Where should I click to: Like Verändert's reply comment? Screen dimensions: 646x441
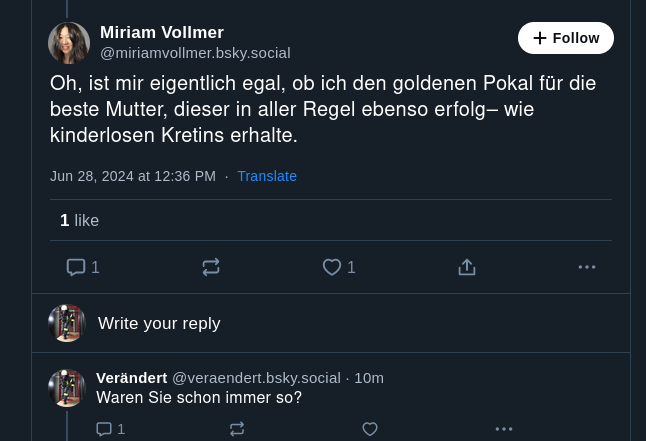pos(370,429)
